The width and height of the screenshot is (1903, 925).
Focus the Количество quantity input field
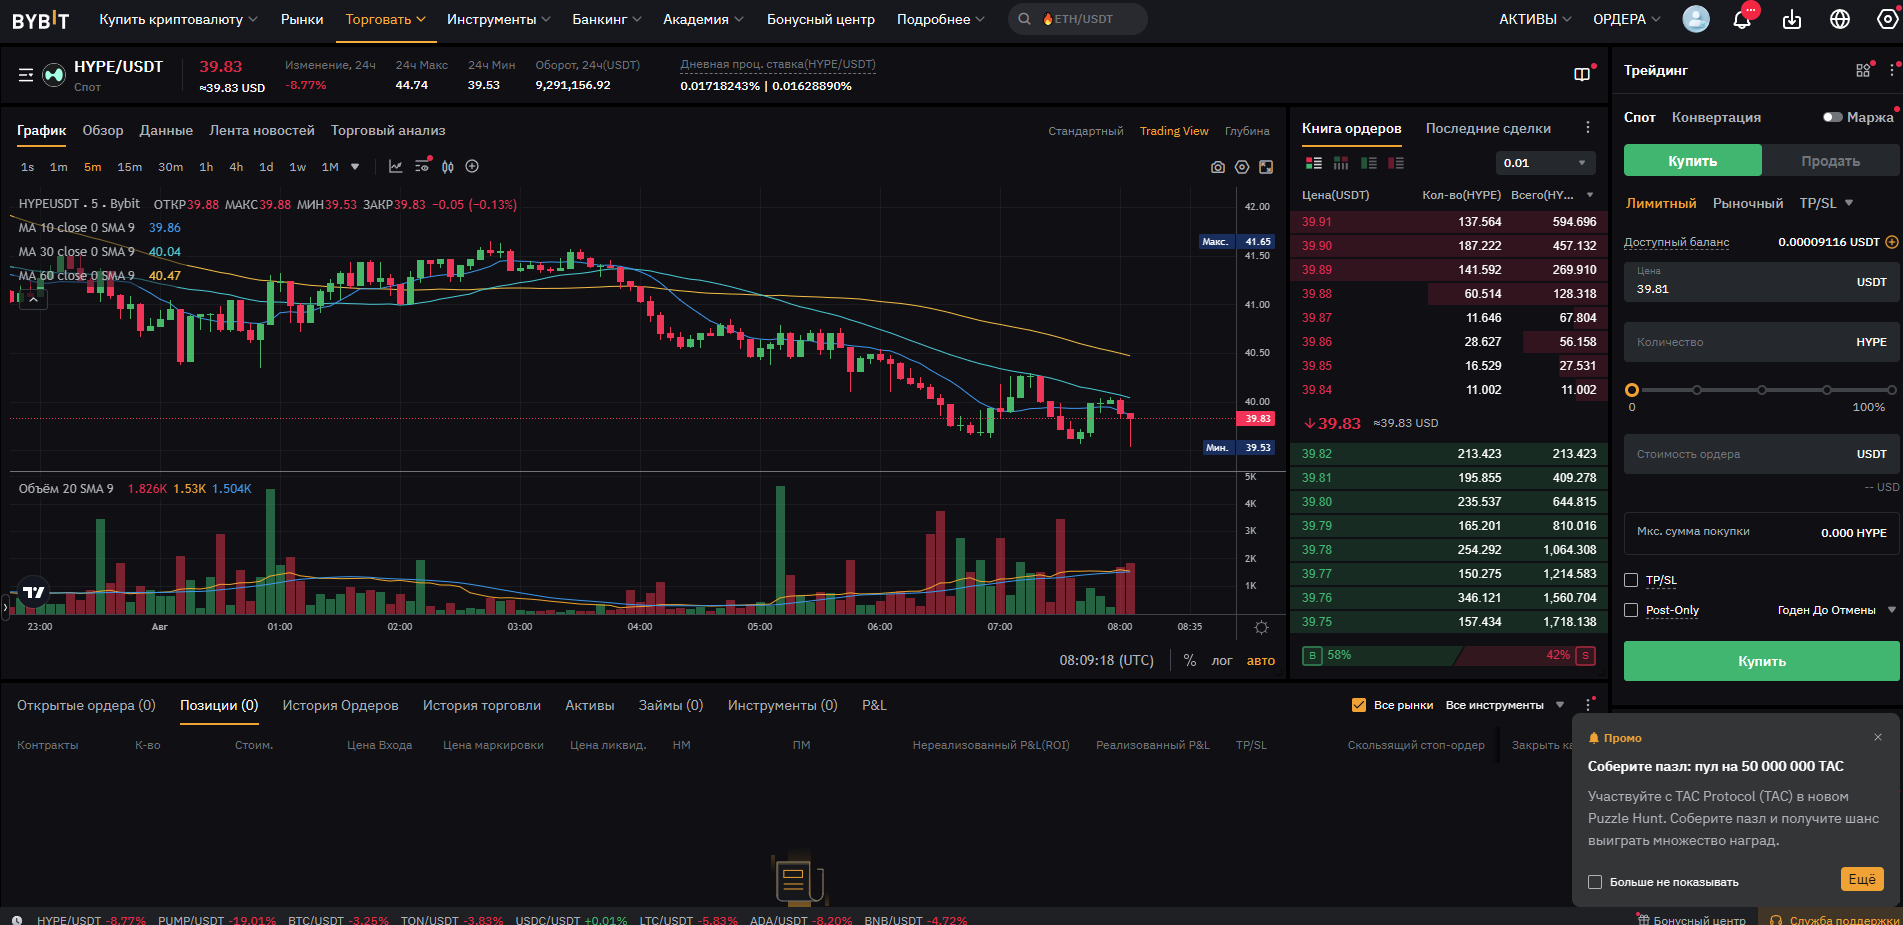tap(1761, 342)
